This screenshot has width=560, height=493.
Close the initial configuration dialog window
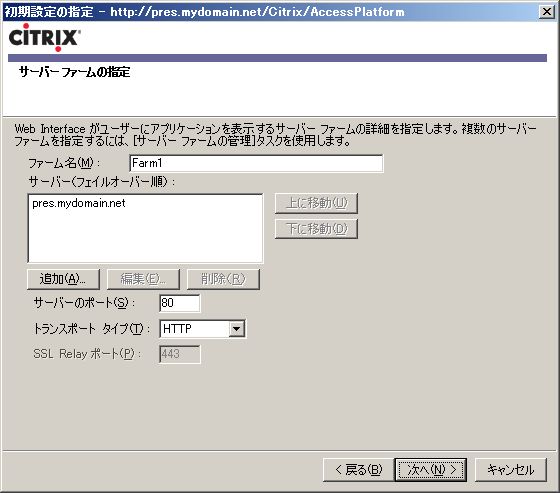(546, 12)
